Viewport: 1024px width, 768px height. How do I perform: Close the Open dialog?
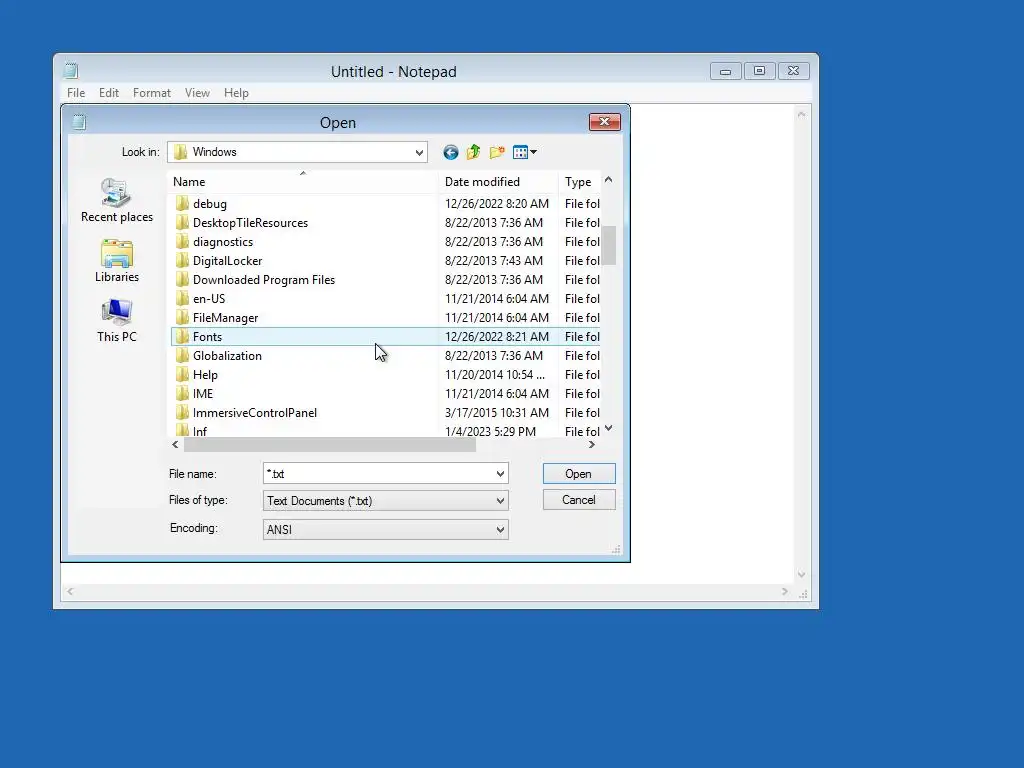605,121
